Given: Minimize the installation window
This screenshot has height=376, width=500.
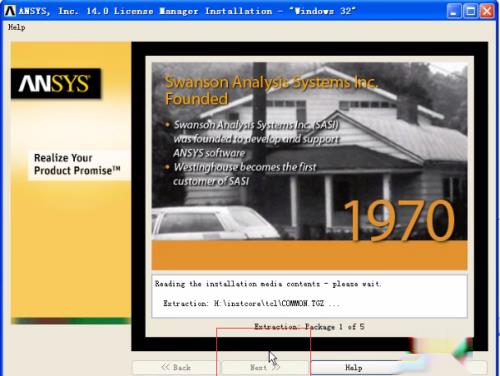Looking at the screenshot, I should point(454,11).
